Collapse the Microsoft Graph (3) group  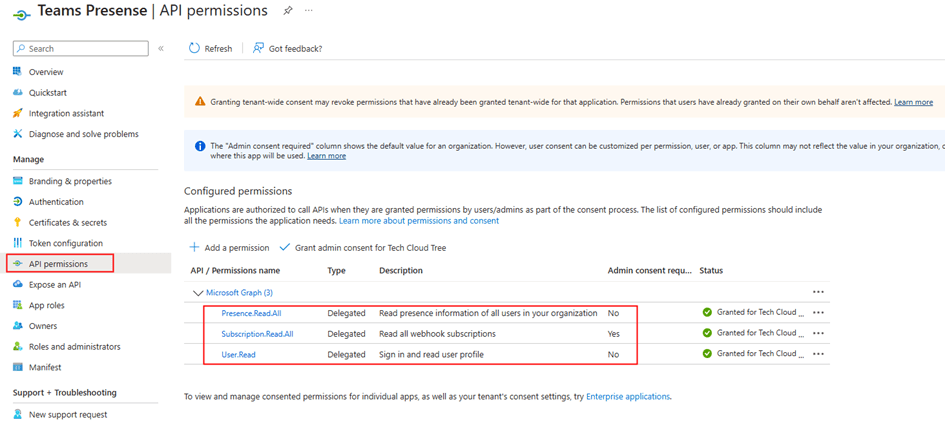[x=196, y=292]
